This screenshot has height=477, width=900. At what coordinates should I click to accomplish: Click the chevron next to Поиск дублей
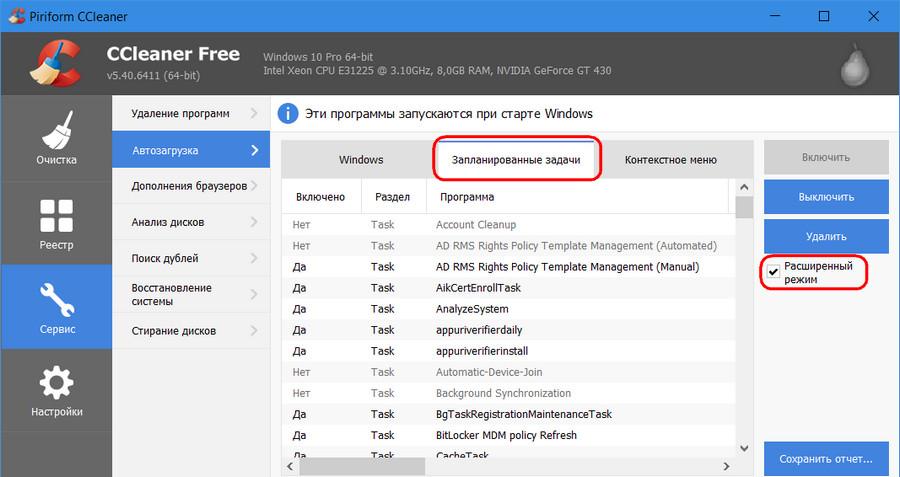[254, 258]
